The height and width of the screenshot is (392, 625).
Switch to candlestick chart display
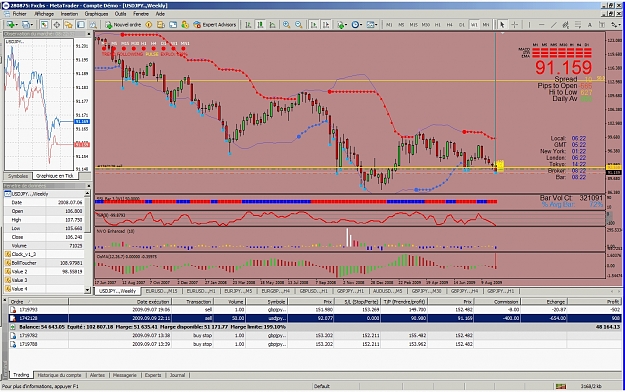[260, 25]
